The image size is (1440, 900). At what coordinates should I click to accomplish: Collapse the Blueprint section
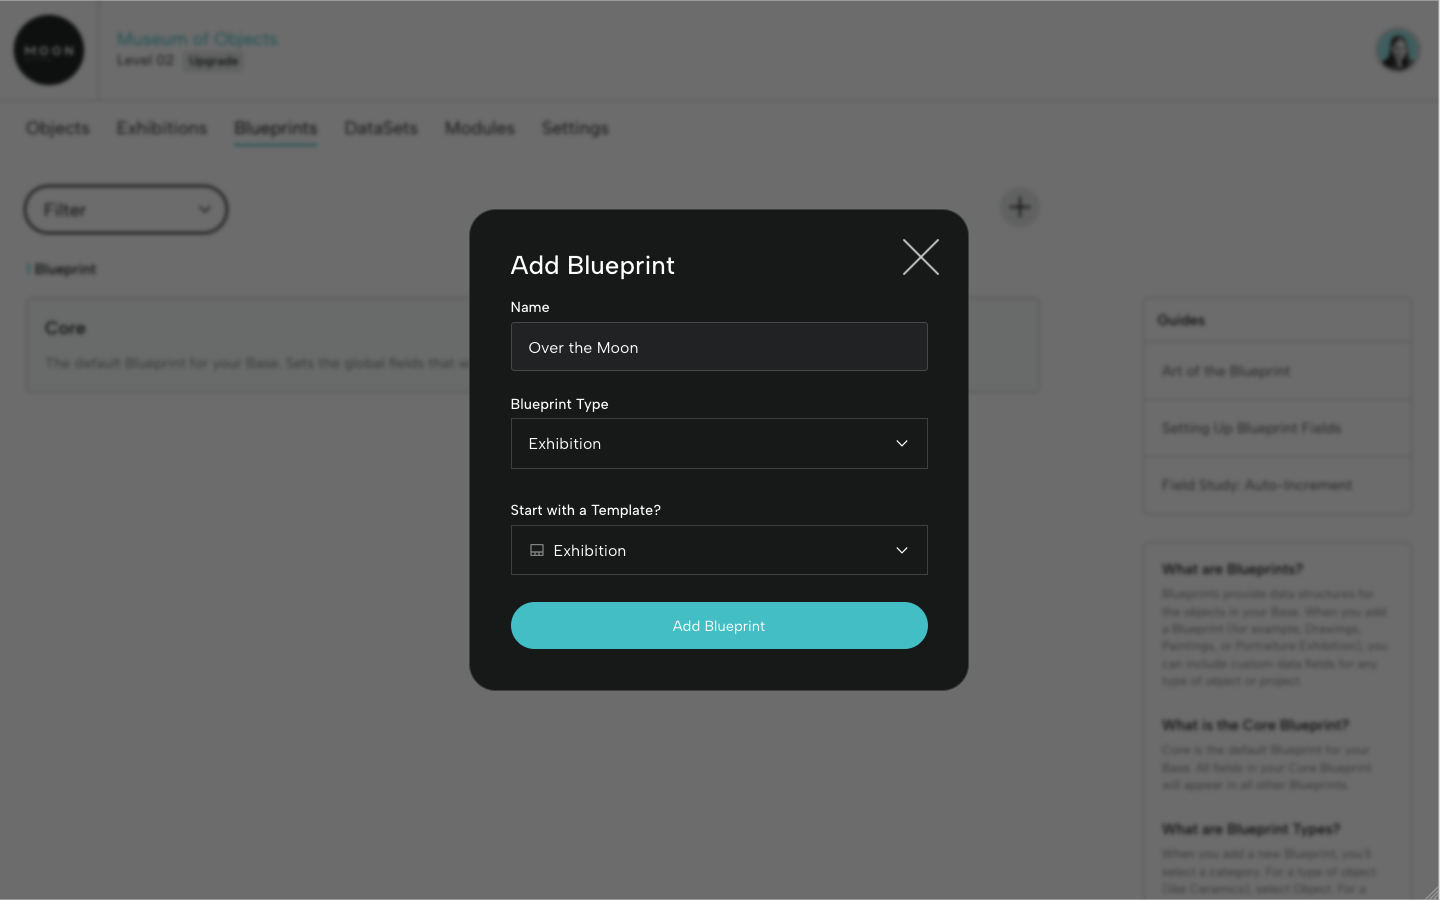[27, 268]
